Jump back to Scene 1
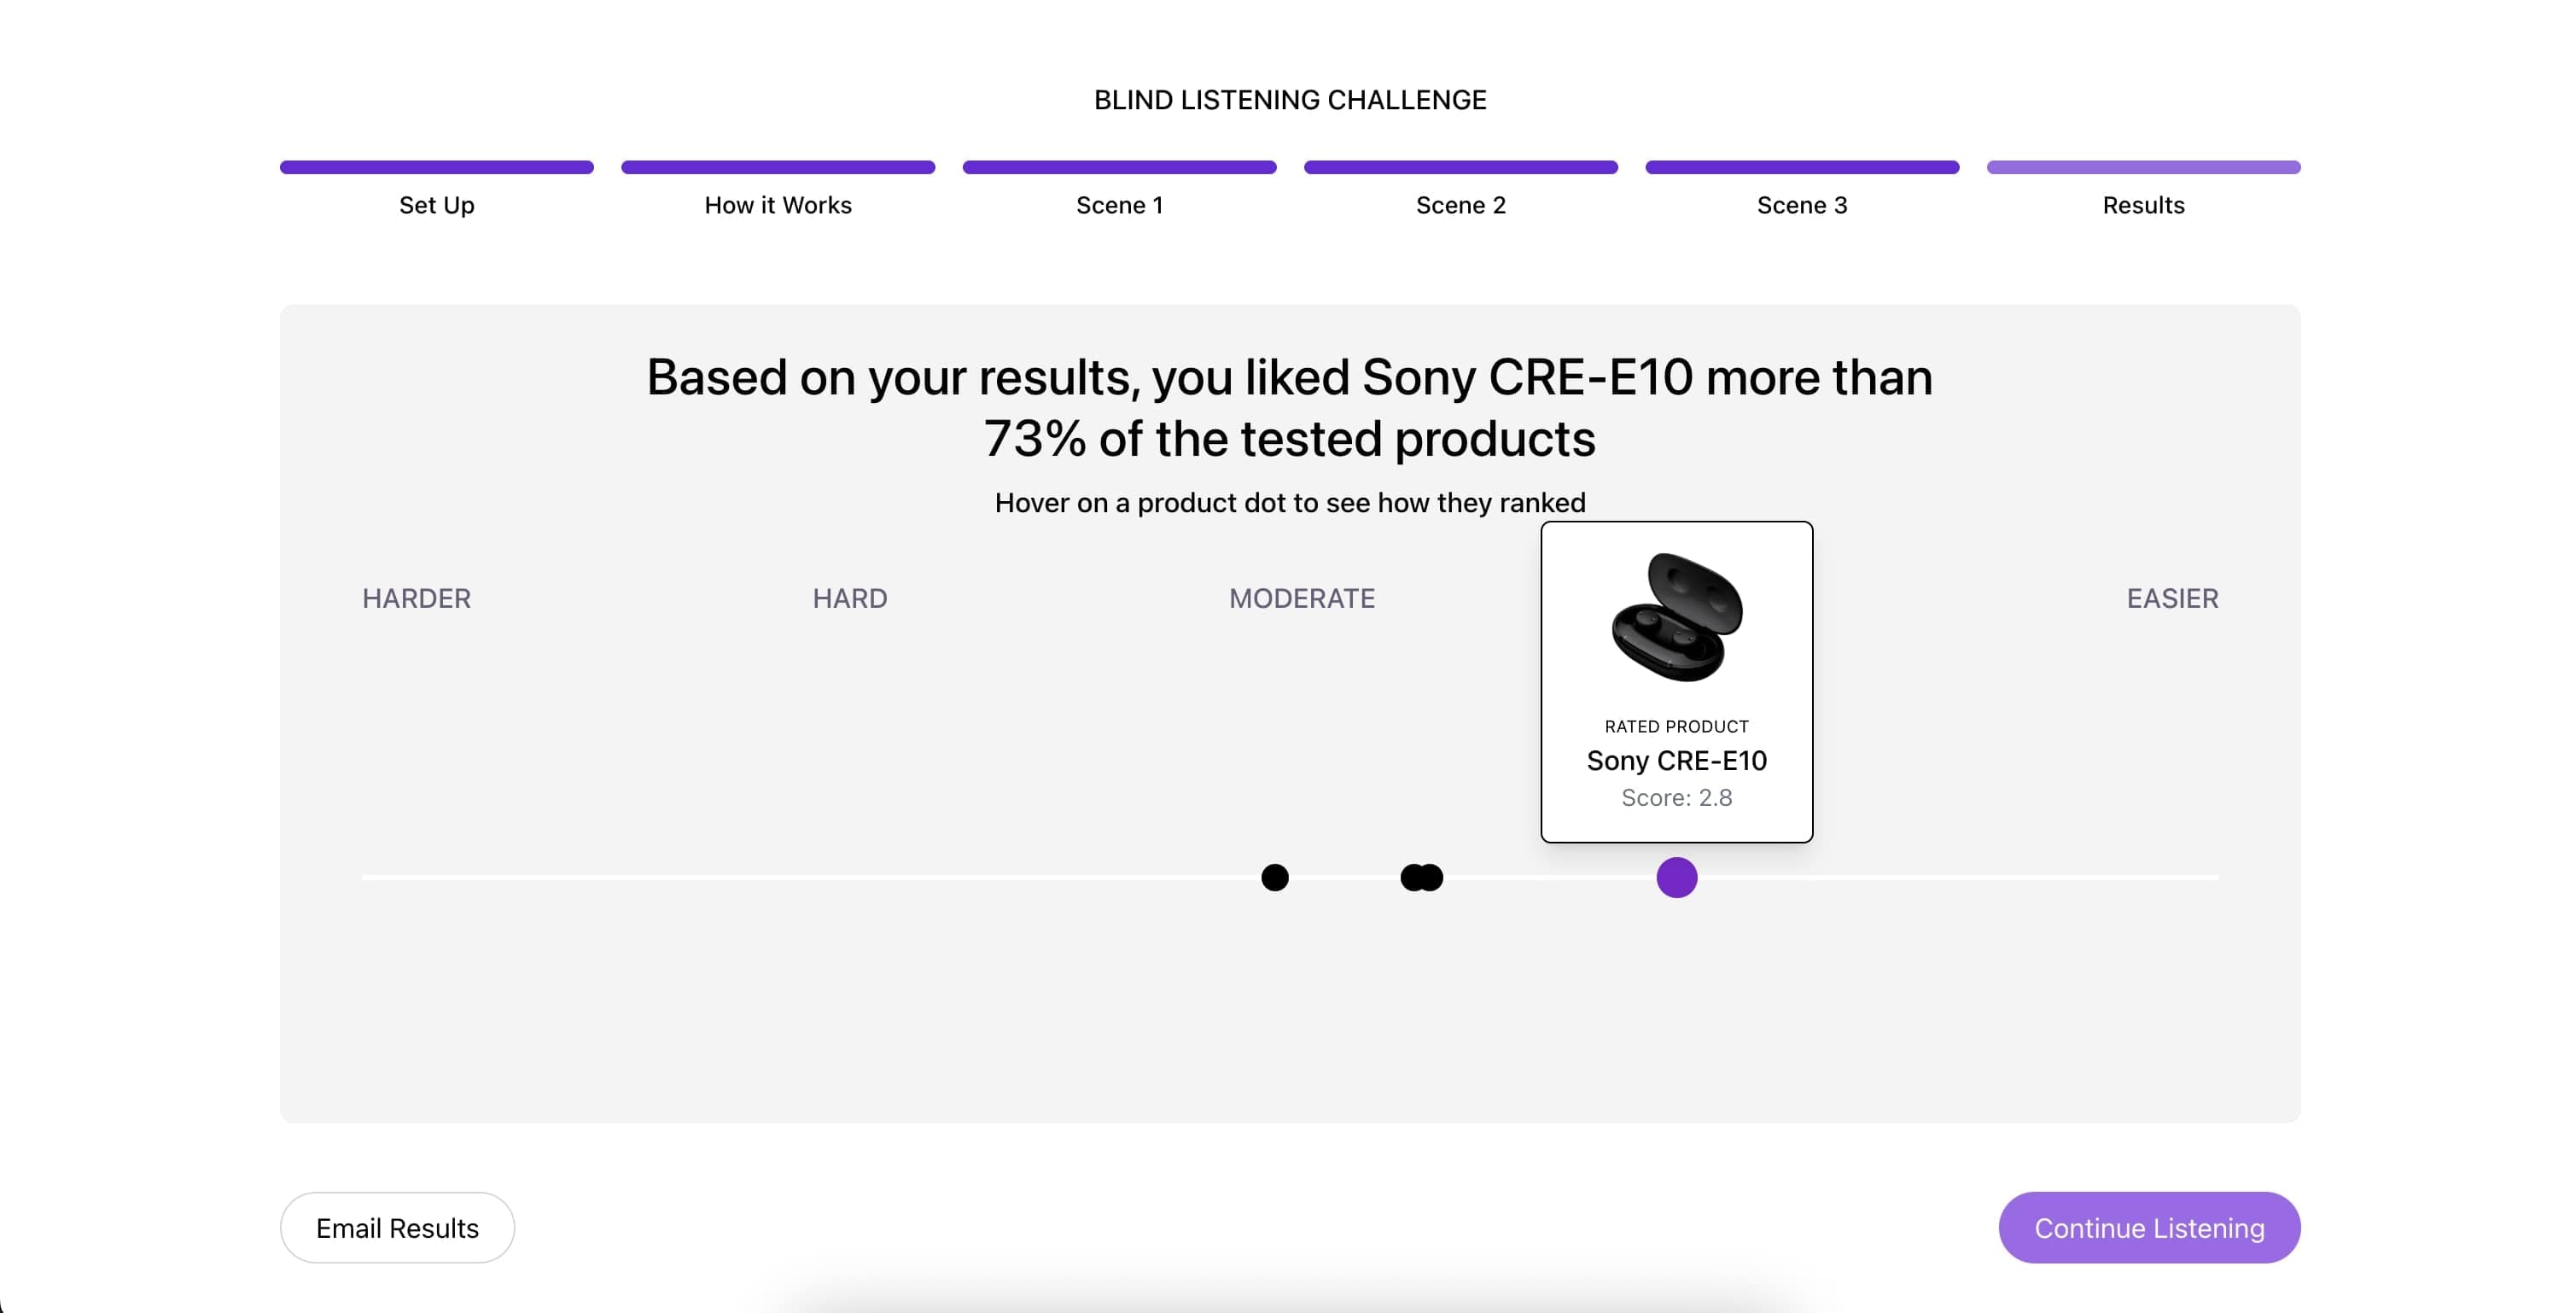Image resolution: width=2576 pixels, height=1313 pixels. coord(1119,205)
